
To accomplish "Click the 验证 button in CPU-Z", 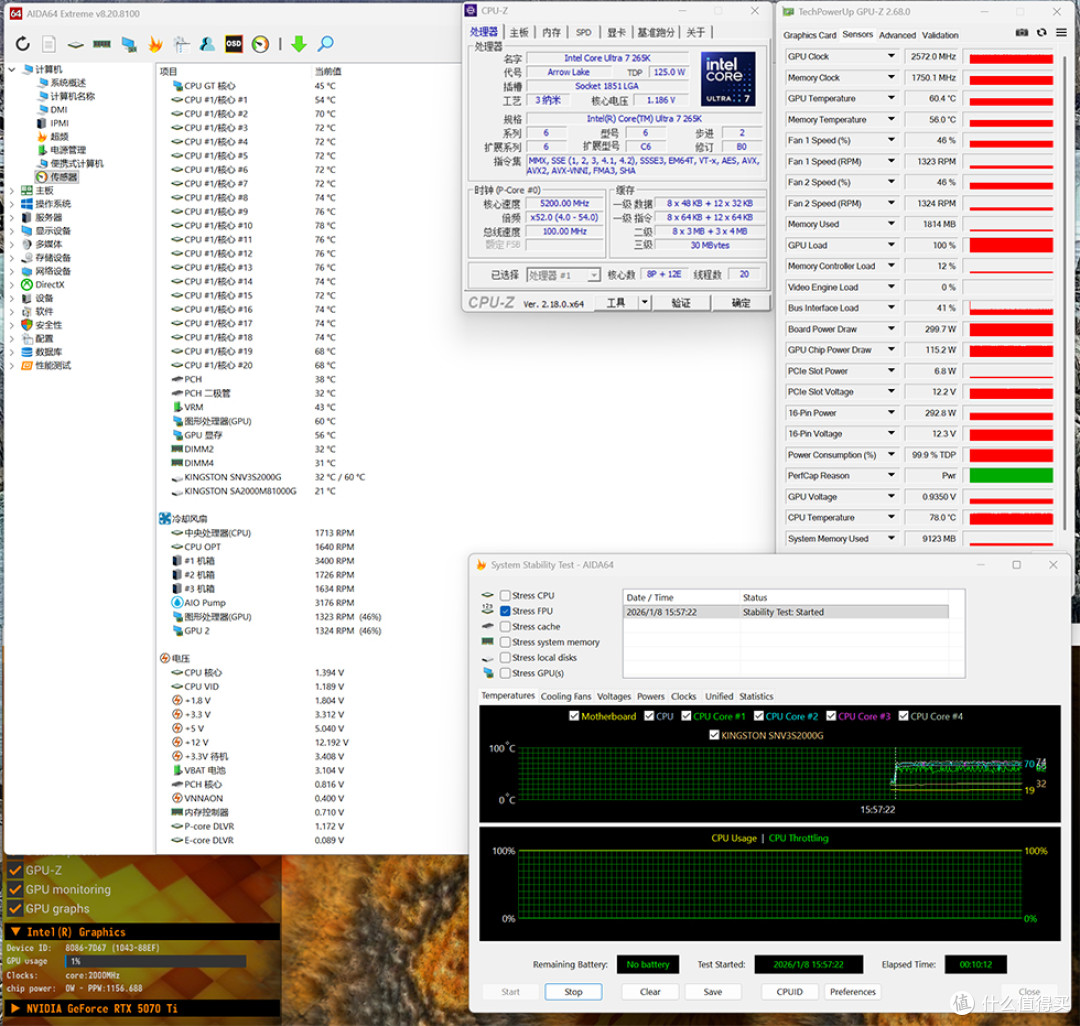I will (681, 302).
